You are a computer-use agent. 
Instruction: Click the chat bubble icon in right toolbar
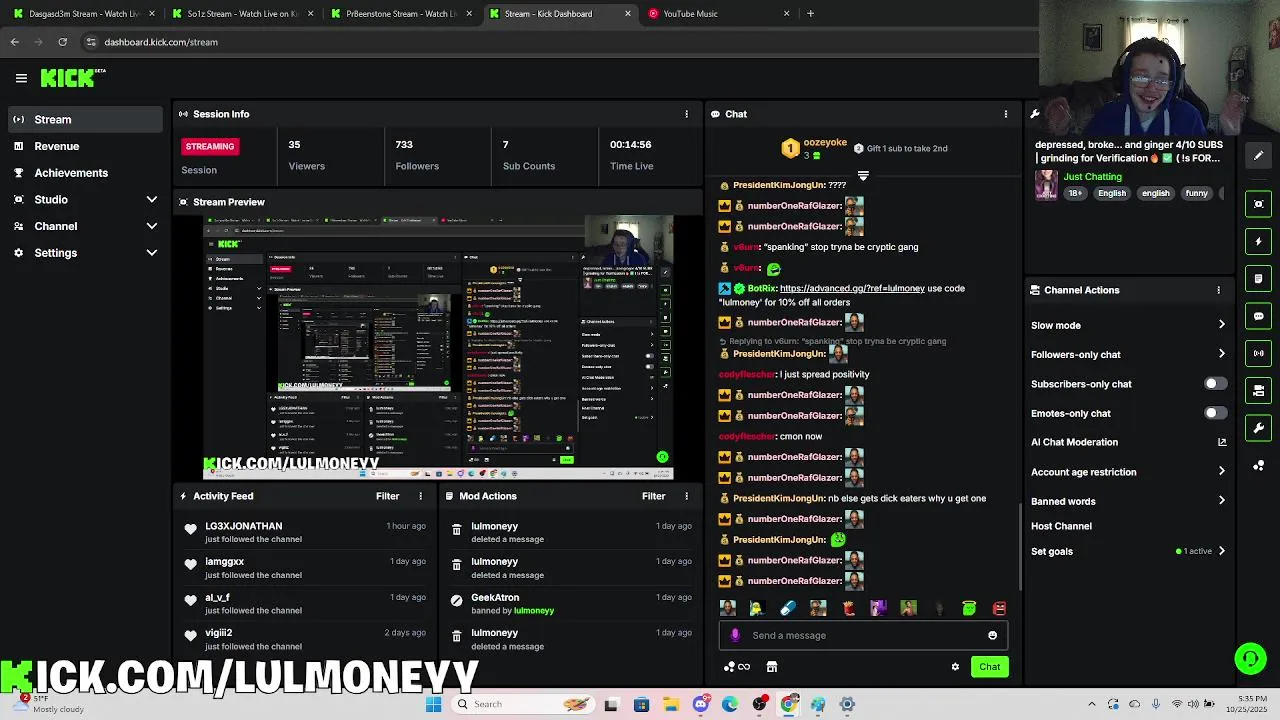(x=1258, y=316)
